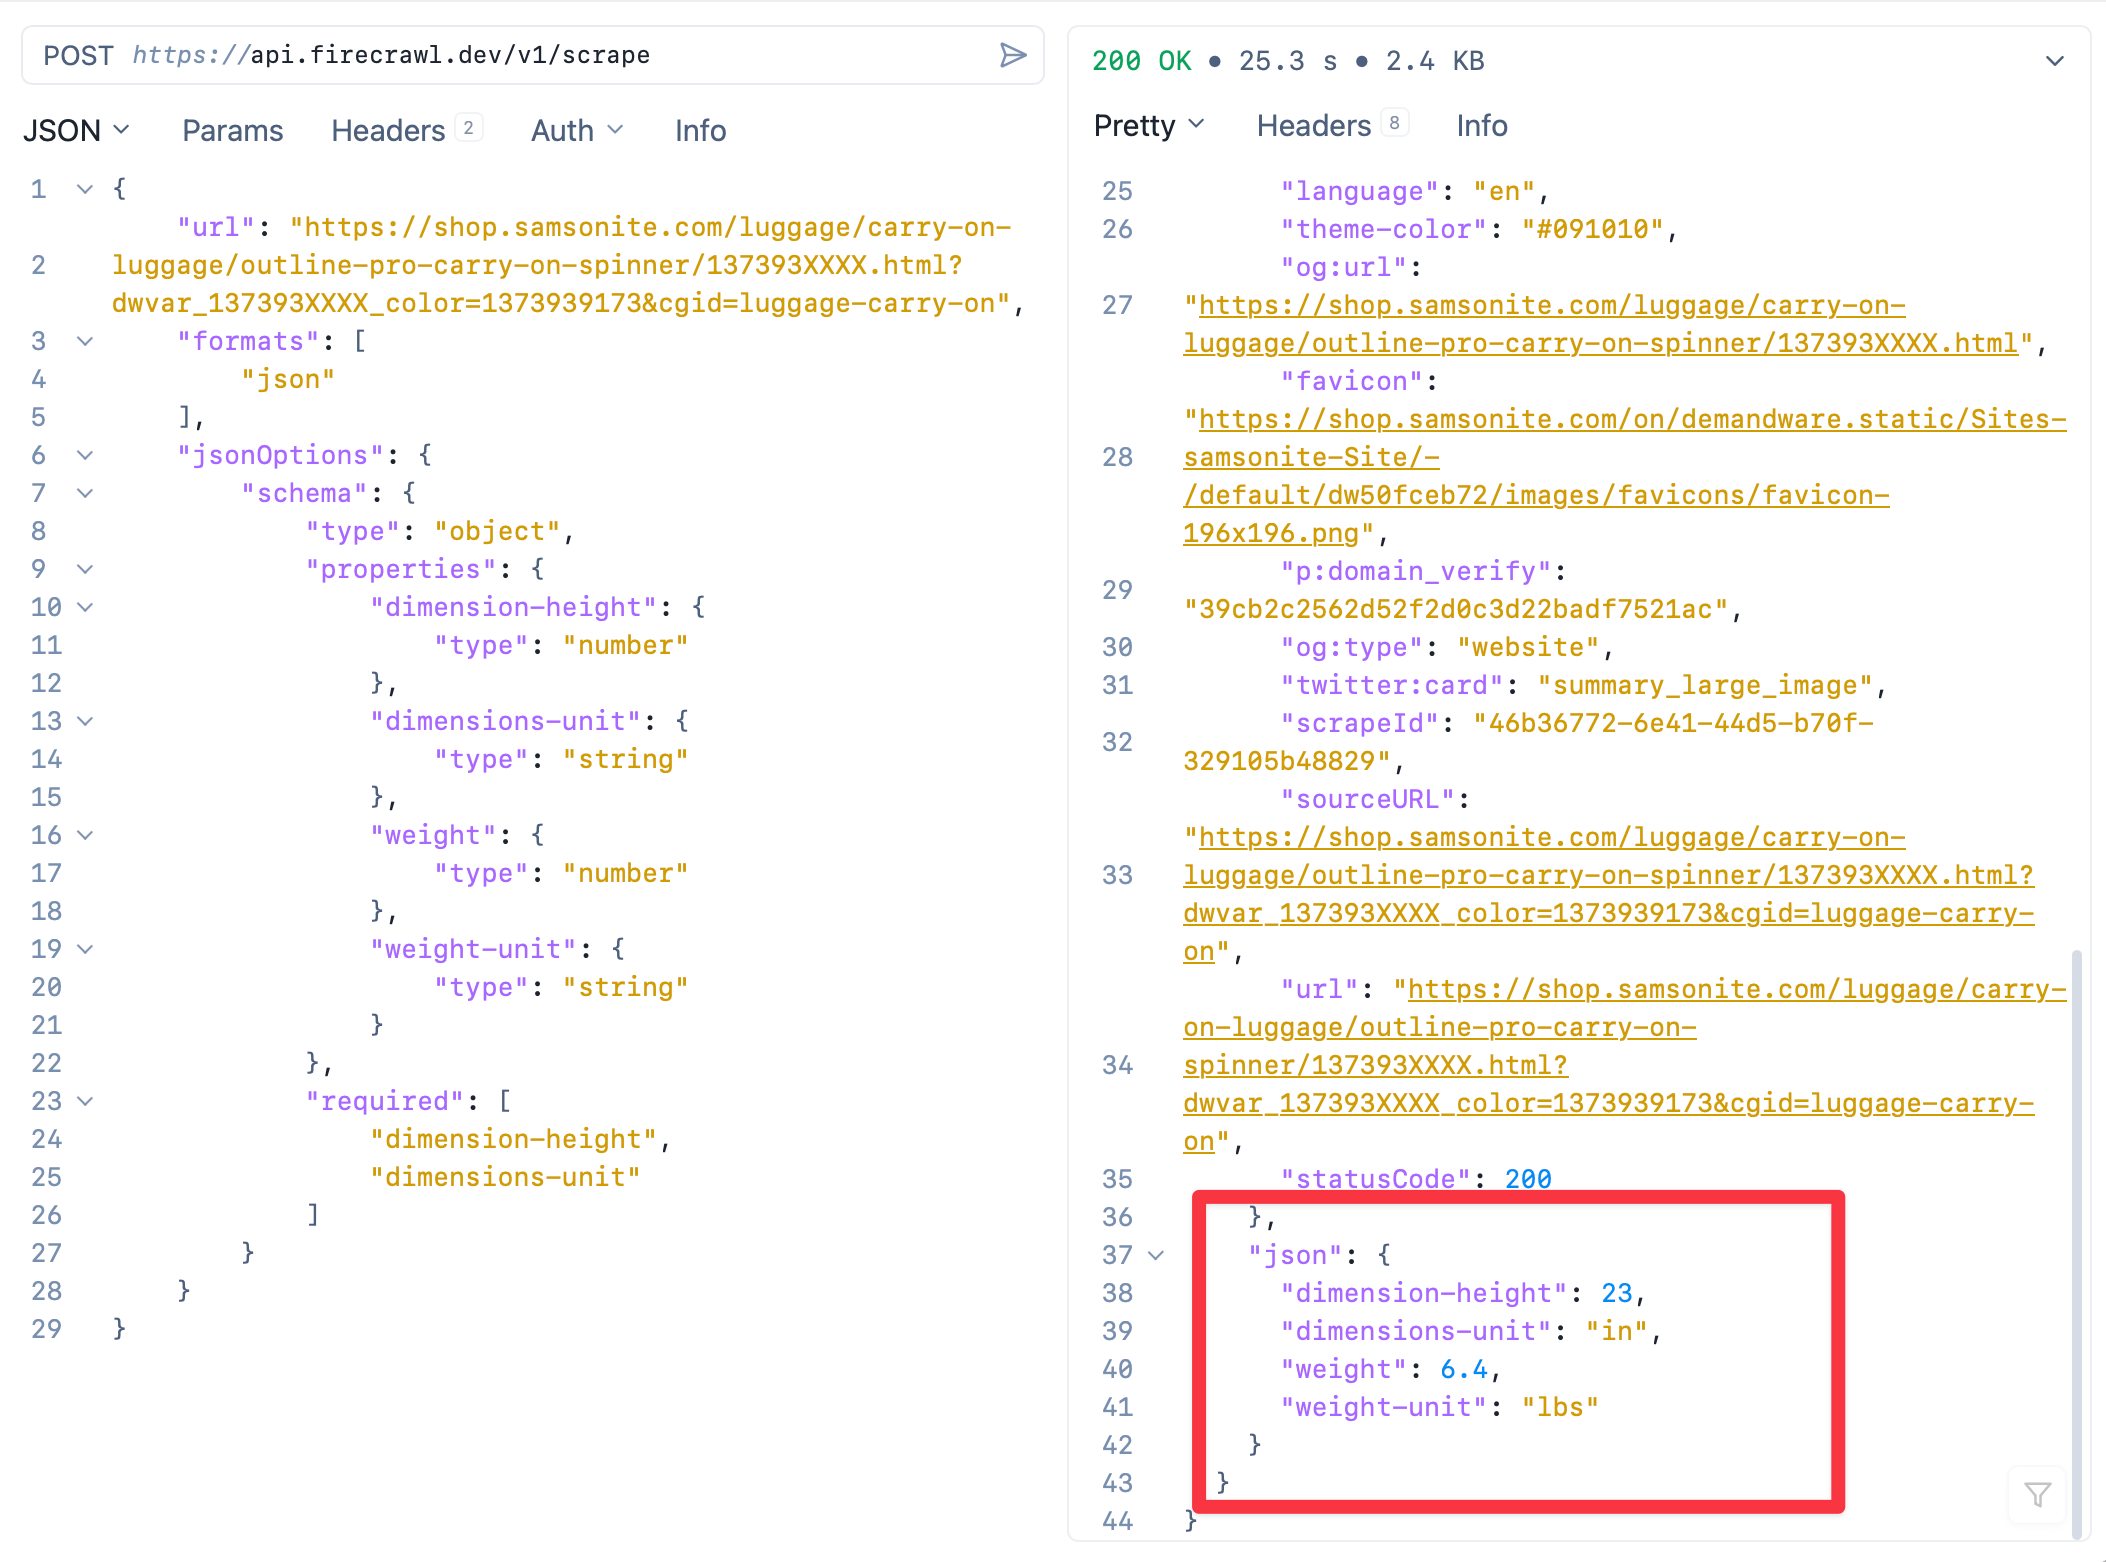Click the statusCode value 200

(x=1528, y=1179)
